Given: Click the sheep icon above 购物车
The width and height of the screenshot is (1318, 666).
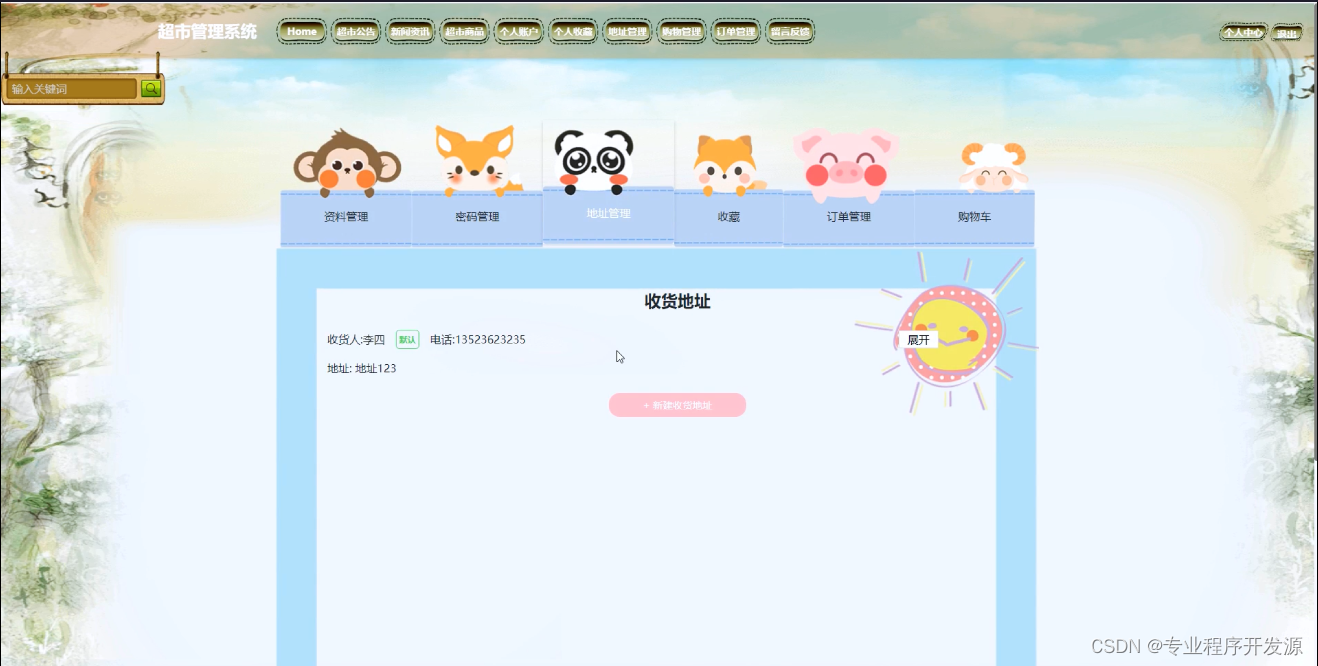Looking at the screenshot, I should coord(993,167).
